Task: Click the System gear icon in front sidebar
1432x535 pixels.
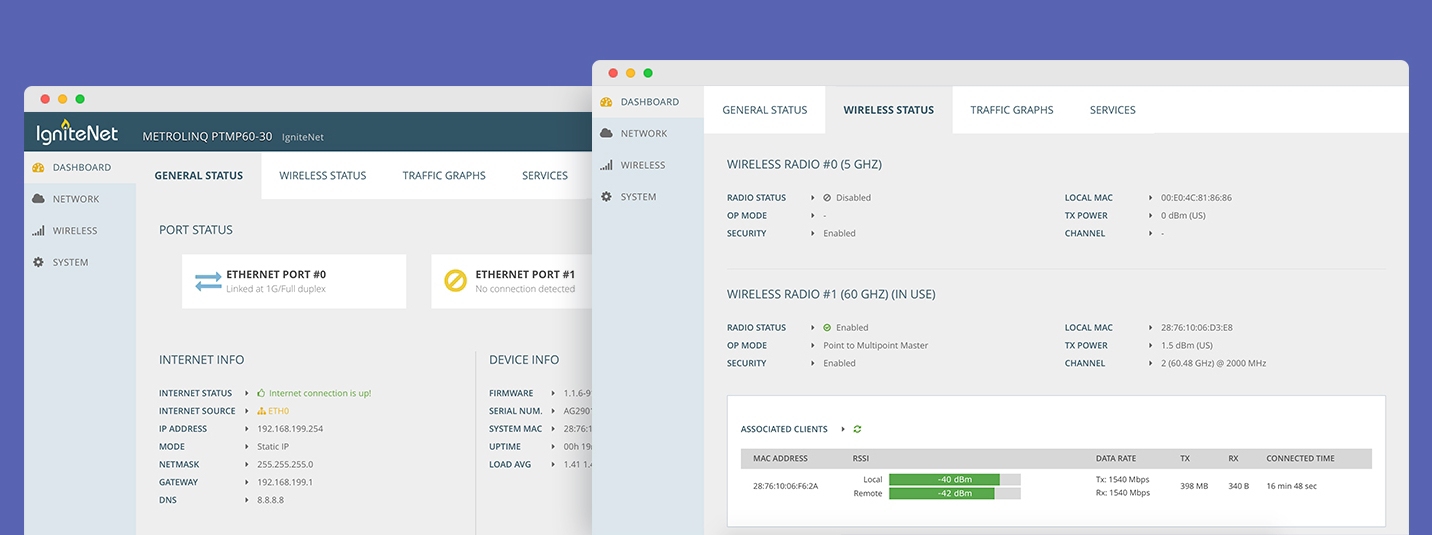Action: tap(606, 197)
